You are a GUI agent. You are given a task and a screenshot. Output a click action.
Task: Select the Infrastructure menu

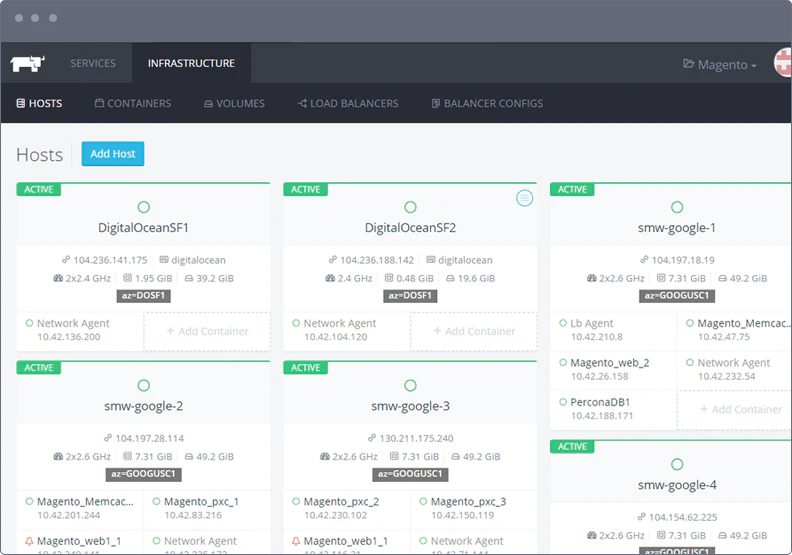pyautogui.click(x=191, y=63)
